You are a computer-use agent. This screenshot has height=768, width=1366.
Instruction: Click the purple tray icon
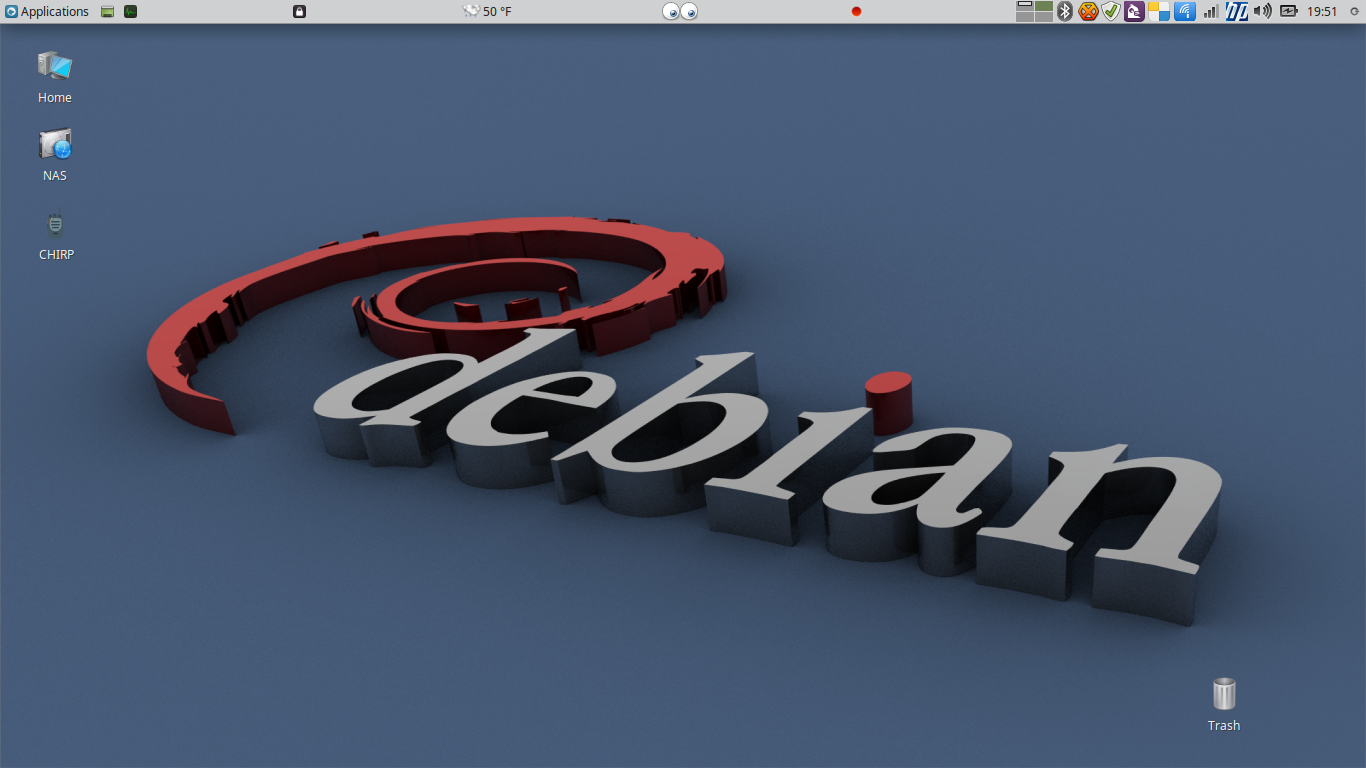(1134, 12)
